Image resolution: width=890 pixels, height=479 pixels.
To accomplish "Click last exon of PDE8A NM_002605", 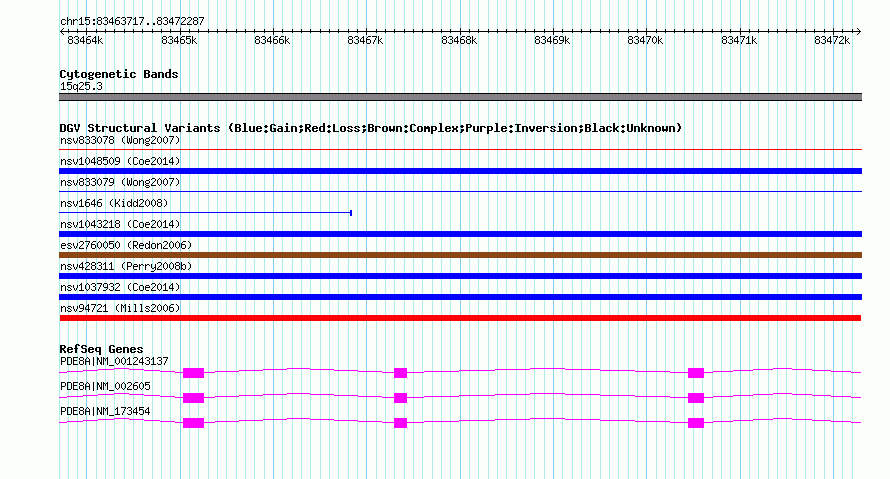I will tap(696, 398).
